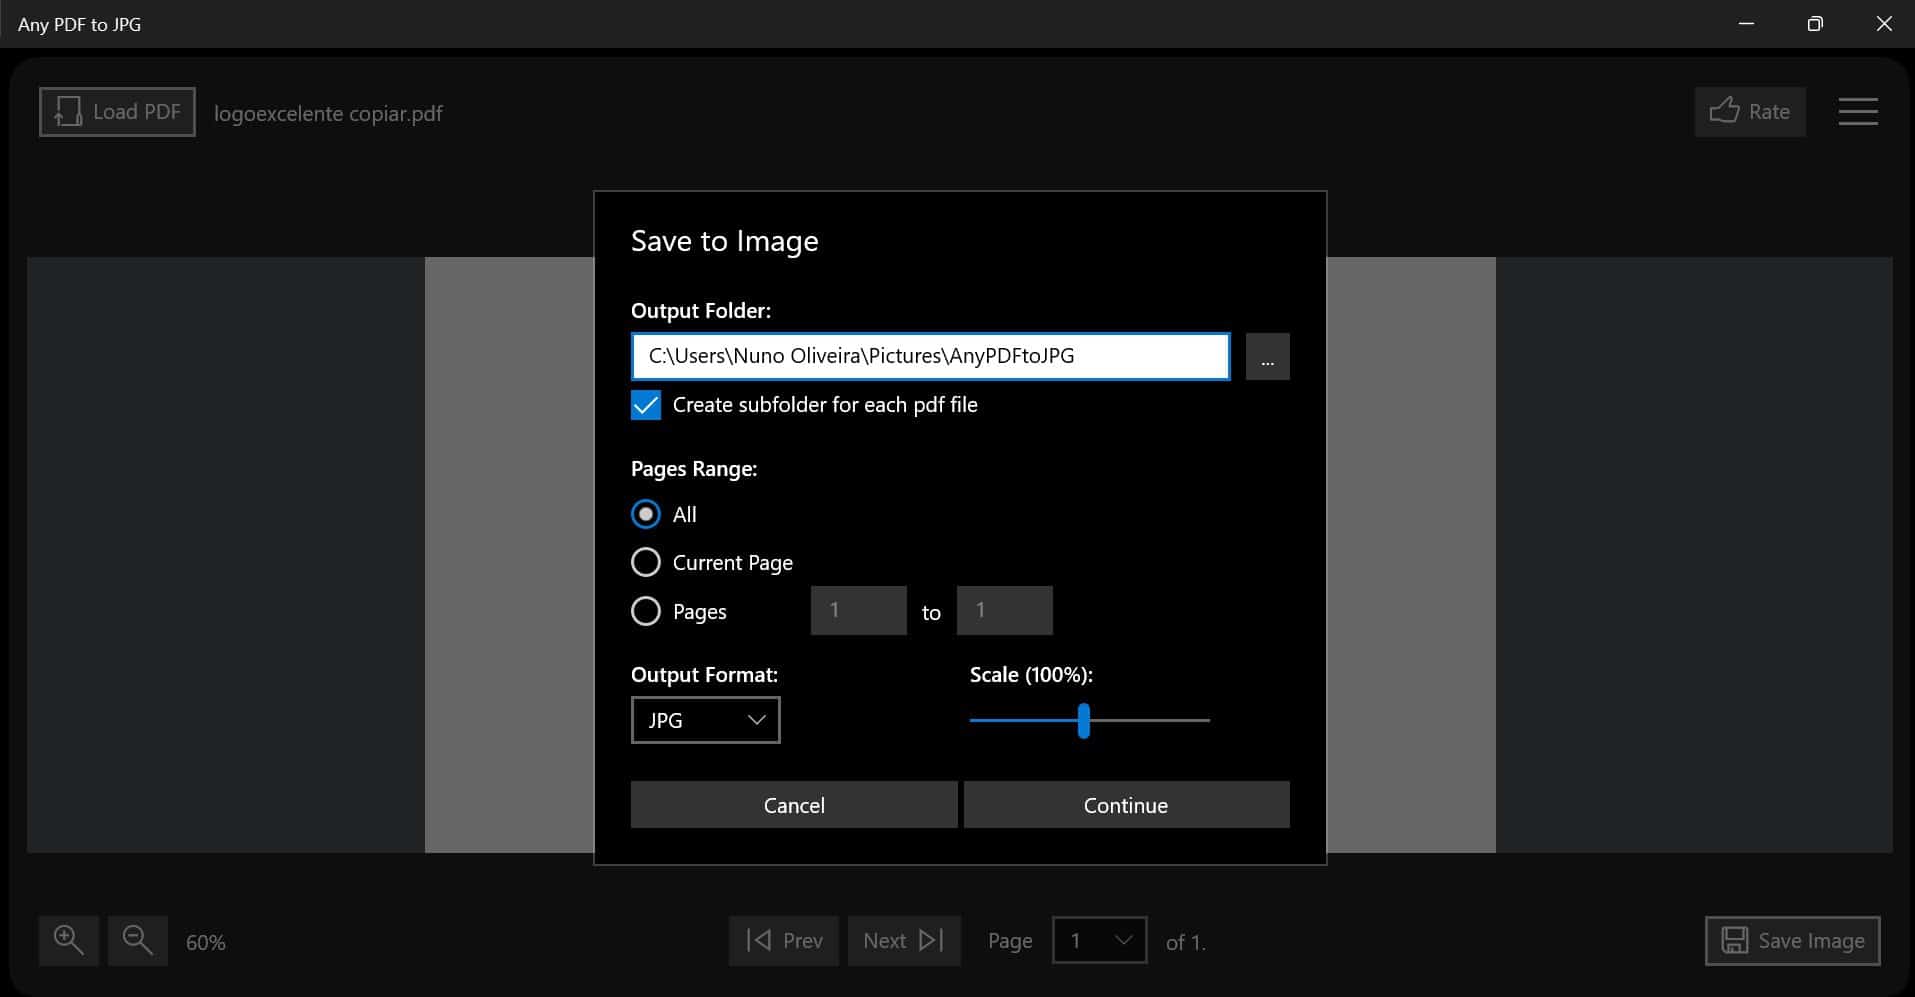Click the zoom out magnifier icon
The height and width of the screenshot is (997, 1915).
pos(138,941)
